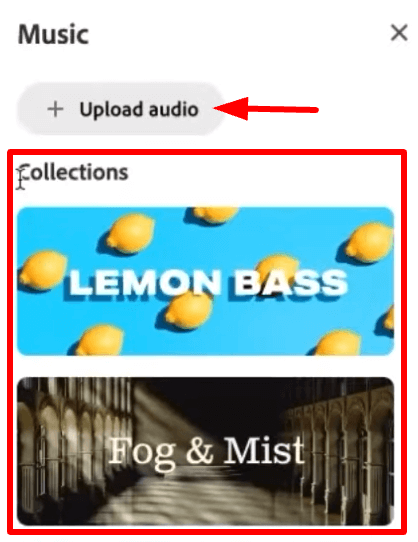Open the Fog & Mist music collection

(x=205, y=451)
